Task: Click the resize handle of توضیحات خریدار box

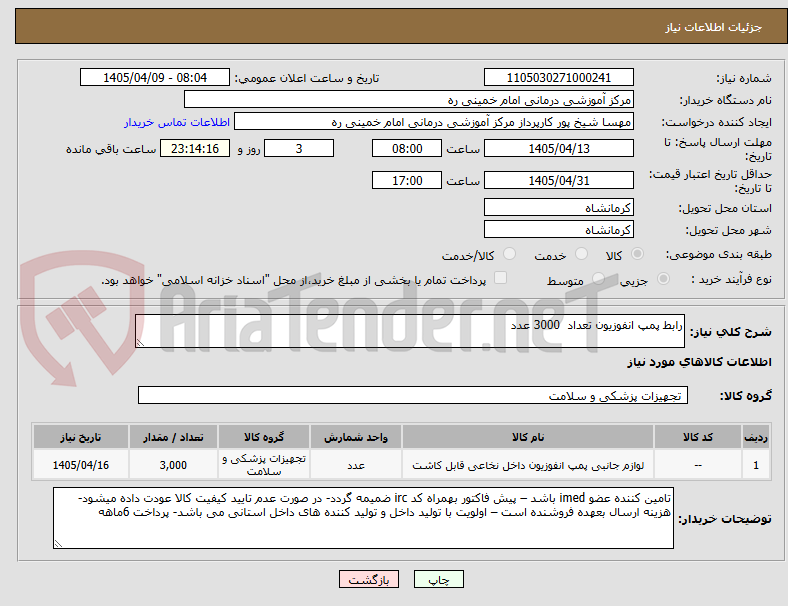Action: (x=58, y=543)
